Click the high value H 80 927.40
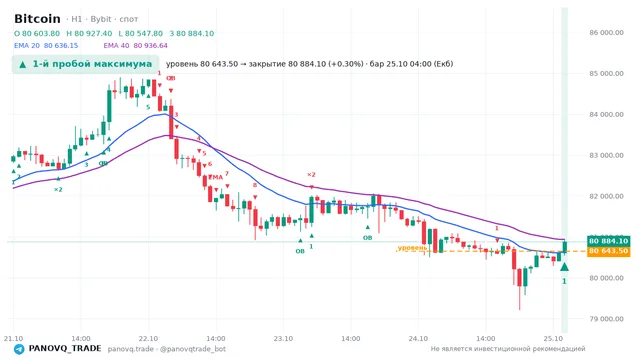640x360 pixels. [x=89, y=33]
